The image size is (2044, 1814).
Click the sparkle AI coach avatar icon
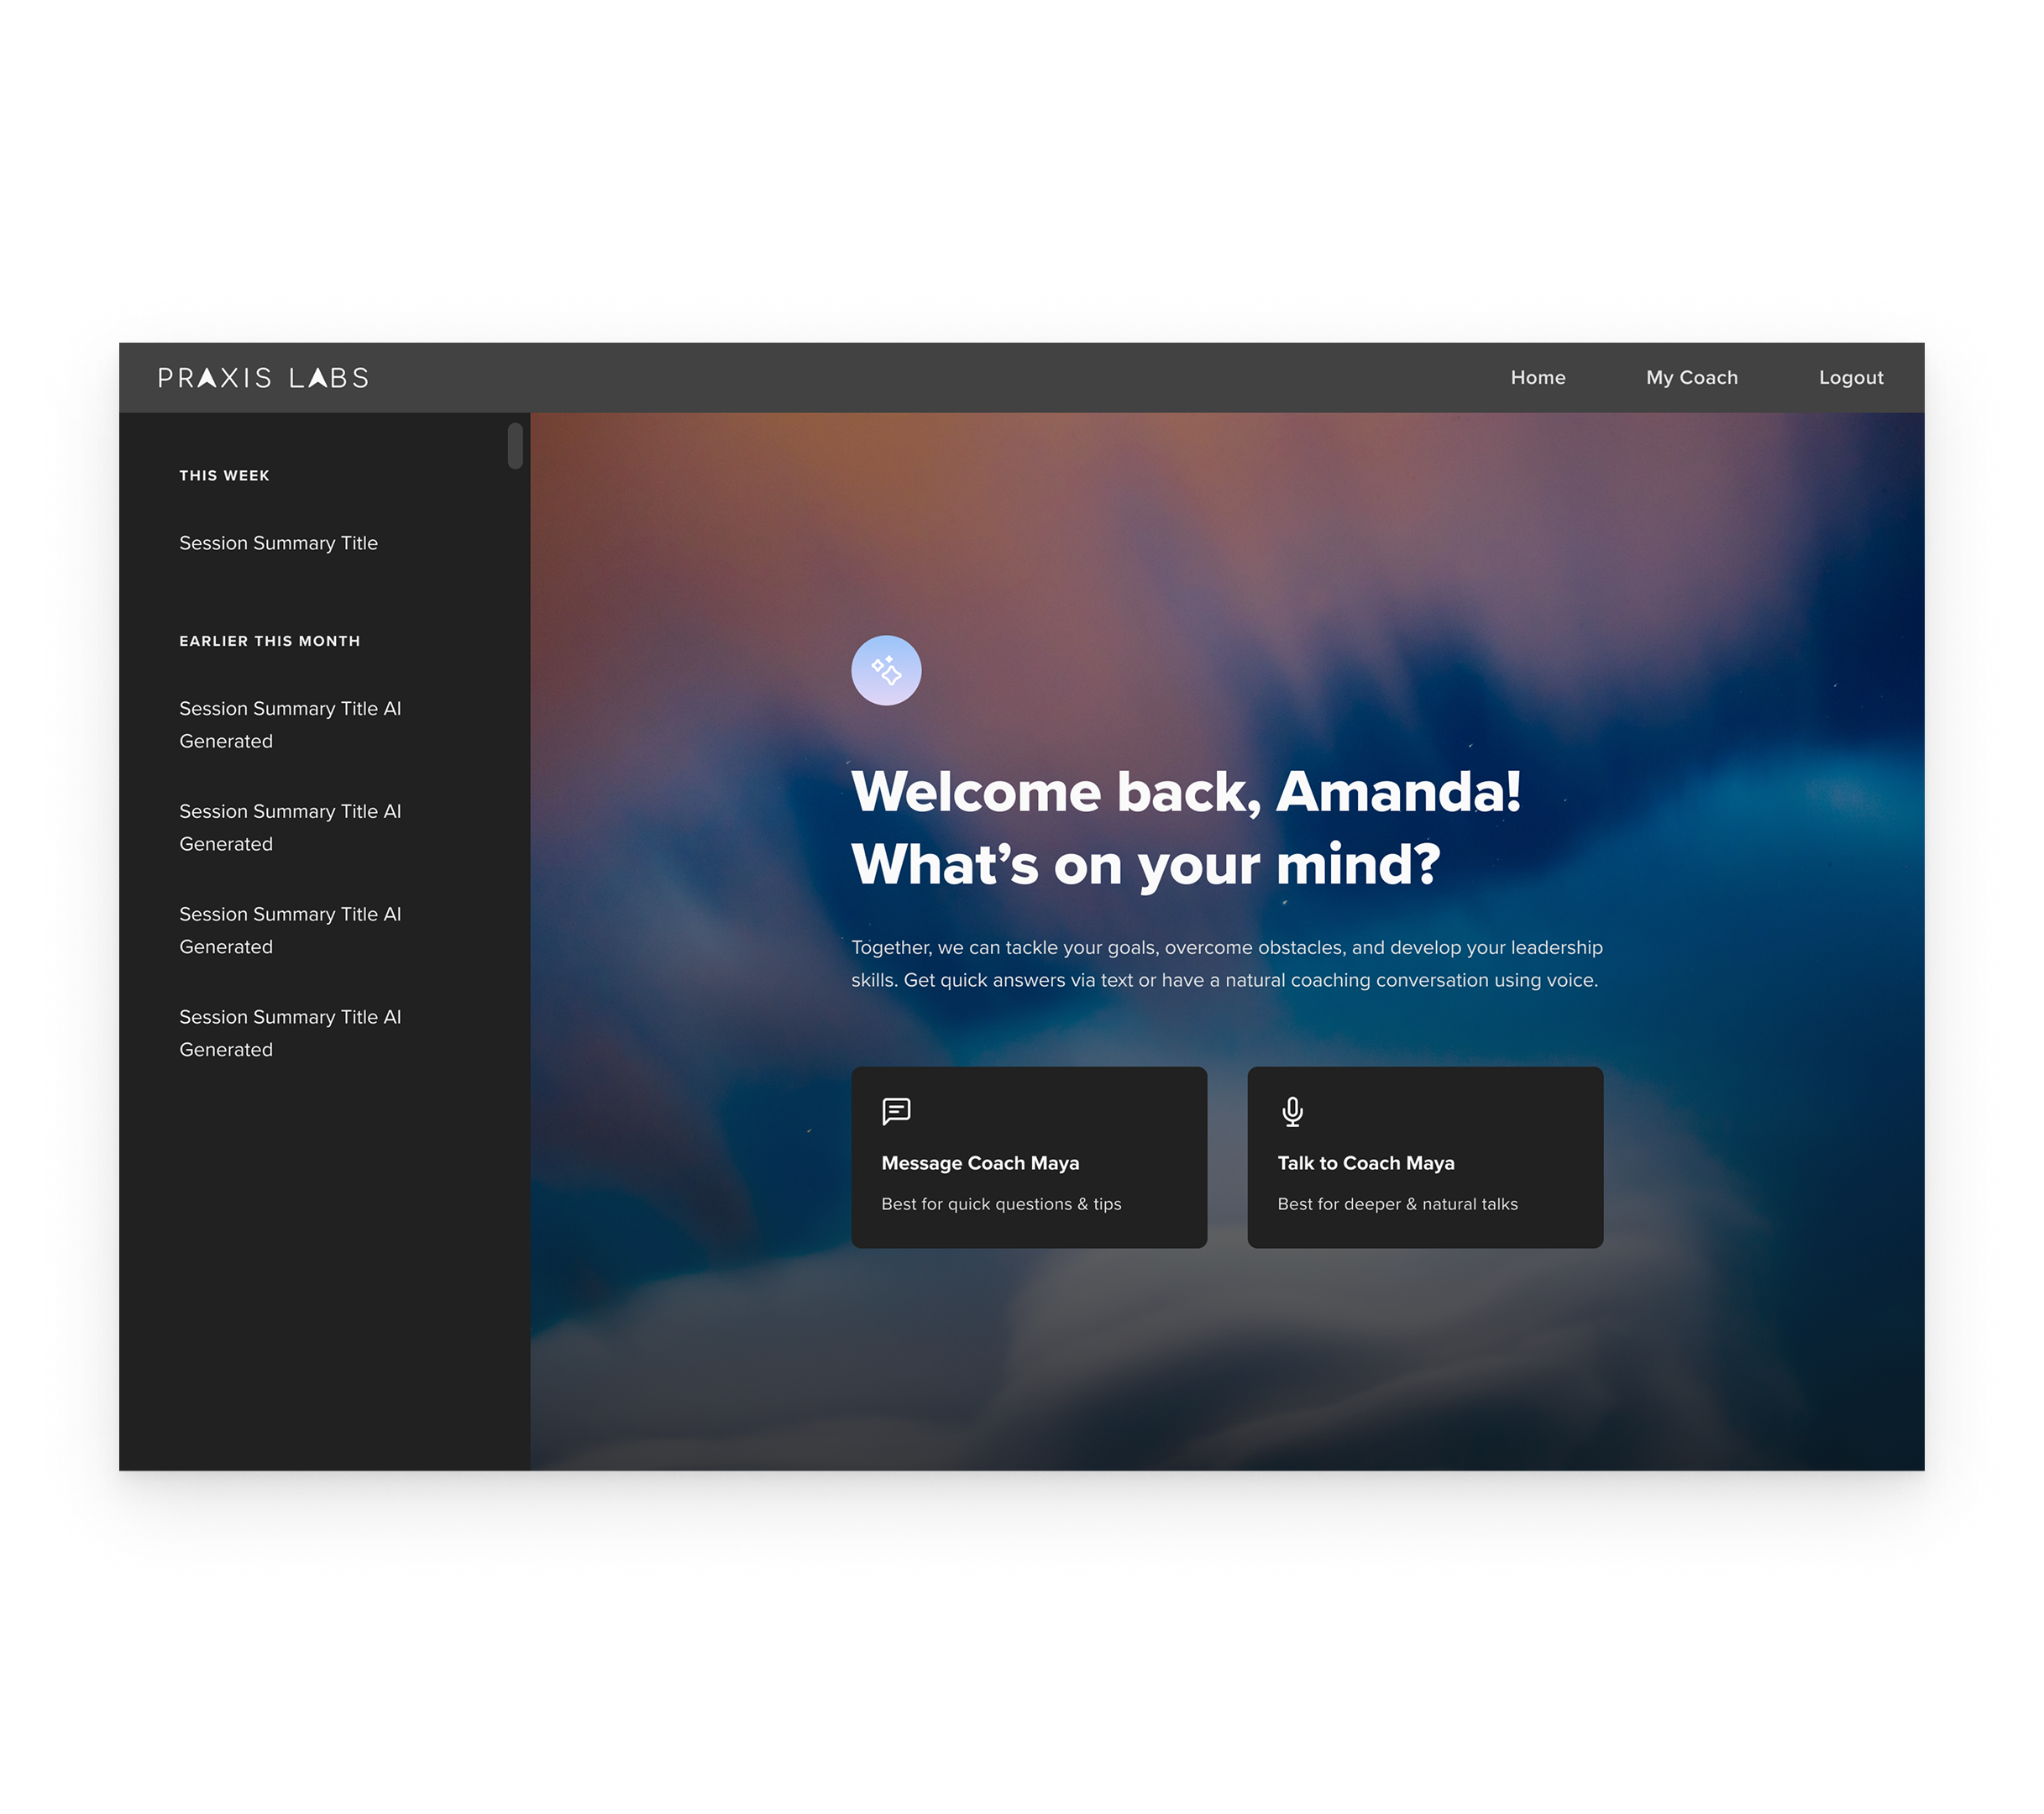click(886, 670)
